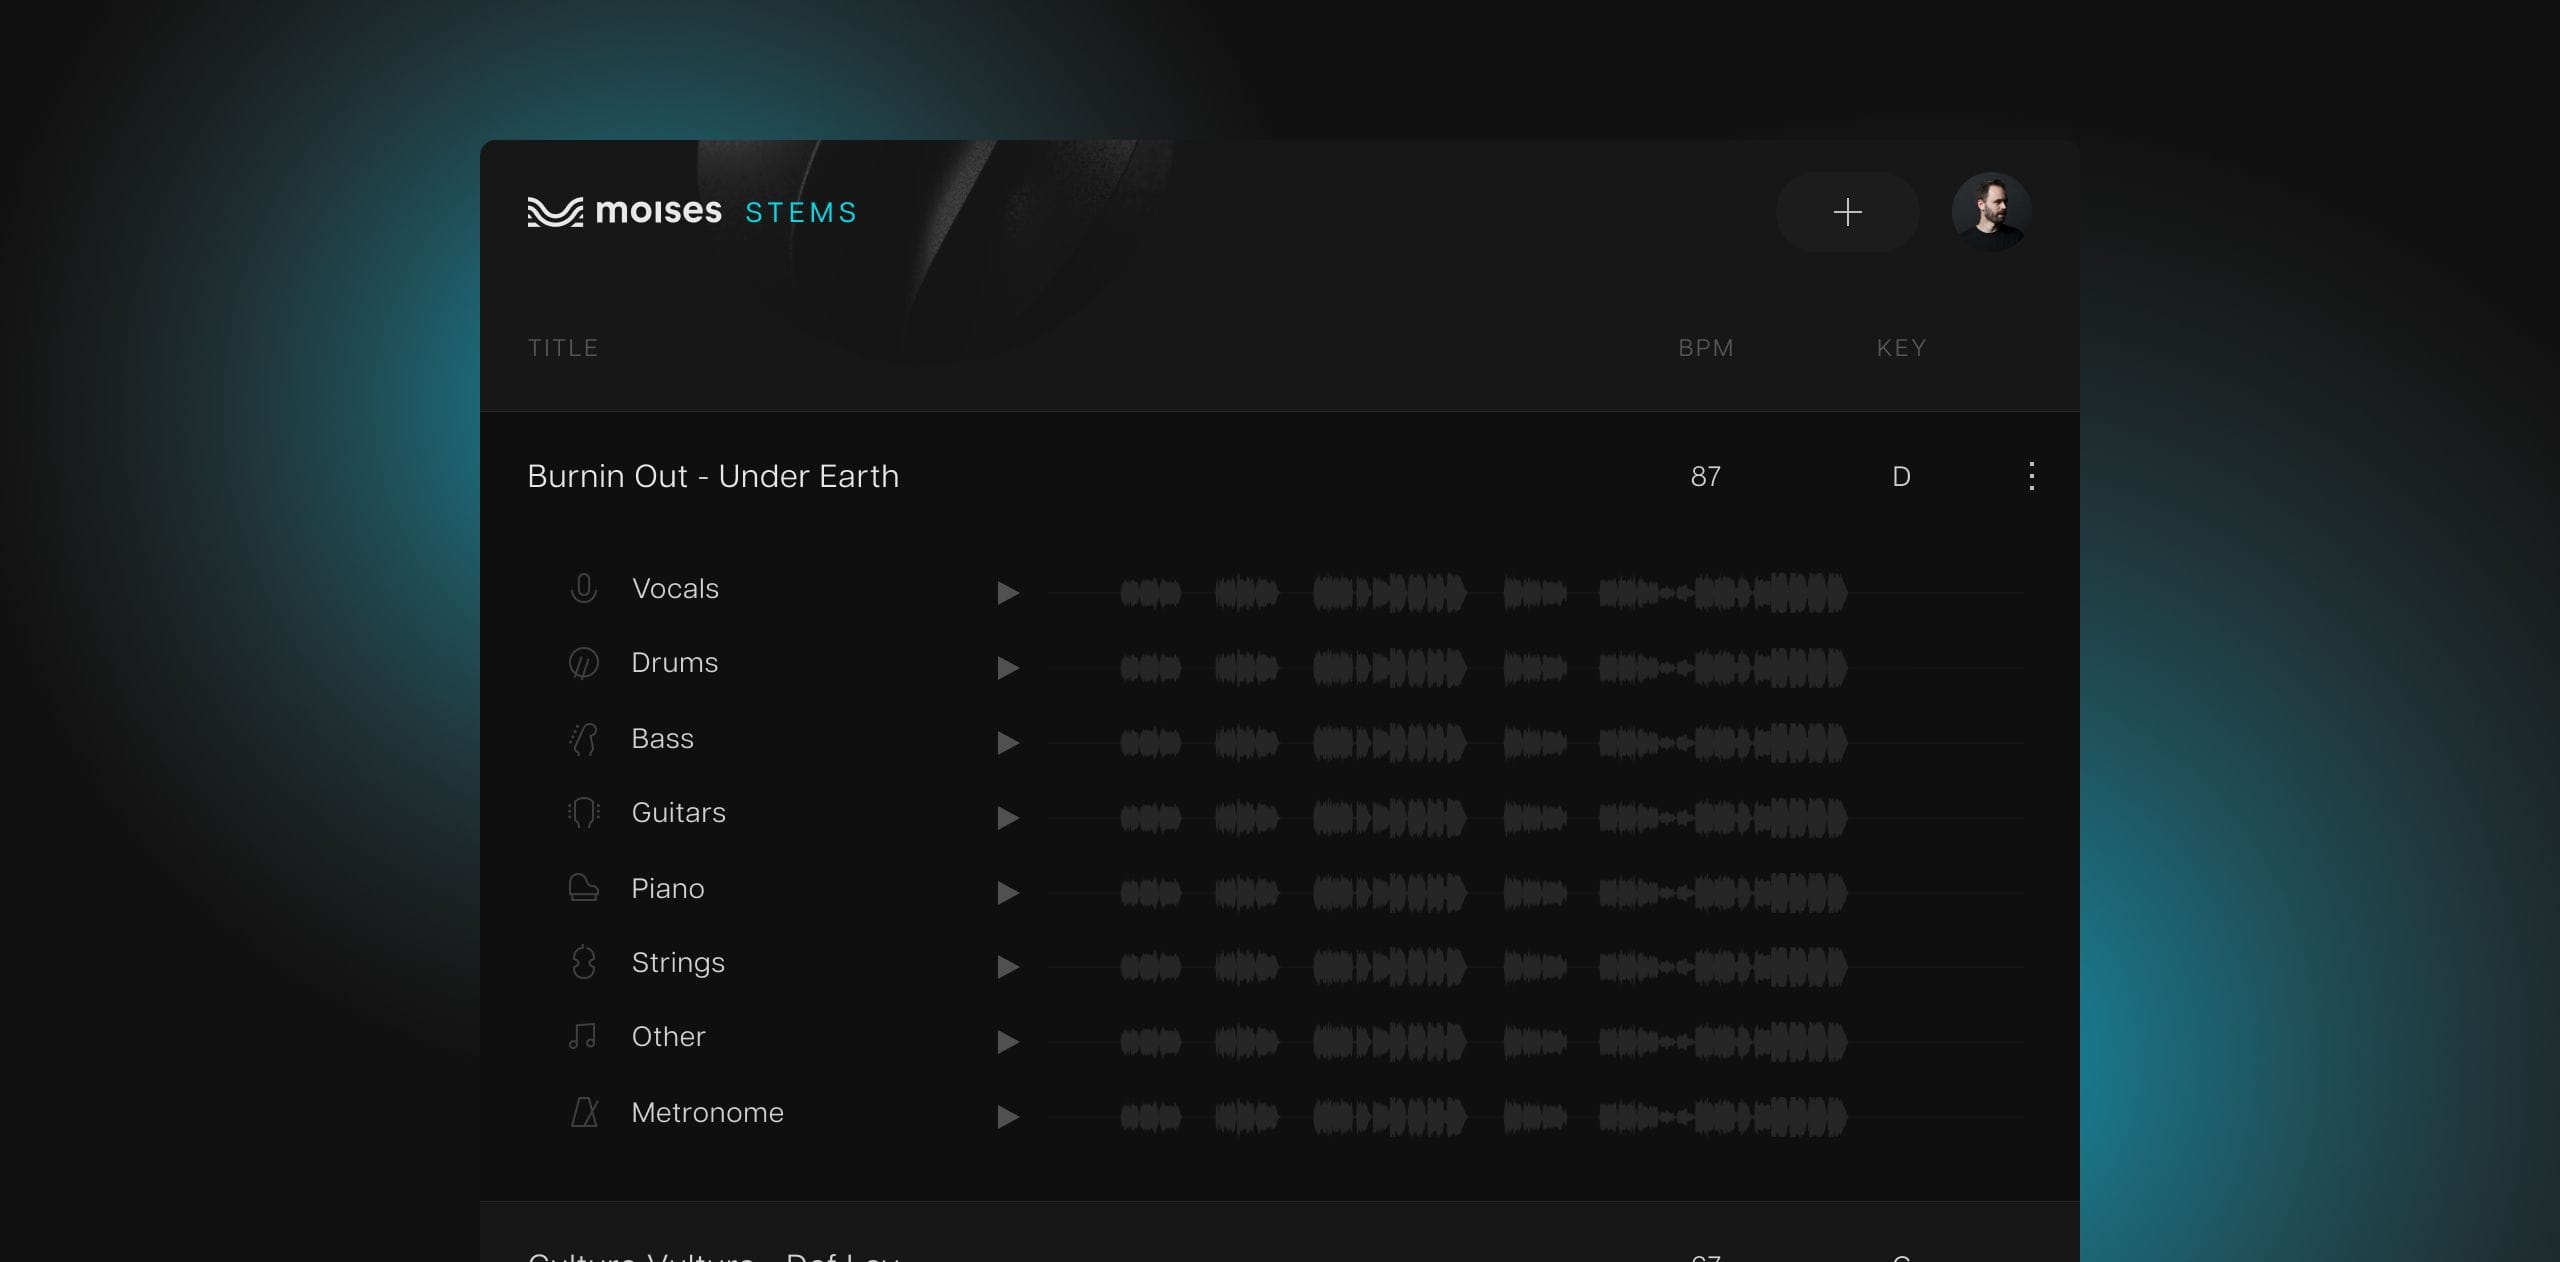
Task: Expand the partially visible next song row
Action: [x=713, y=1252]
